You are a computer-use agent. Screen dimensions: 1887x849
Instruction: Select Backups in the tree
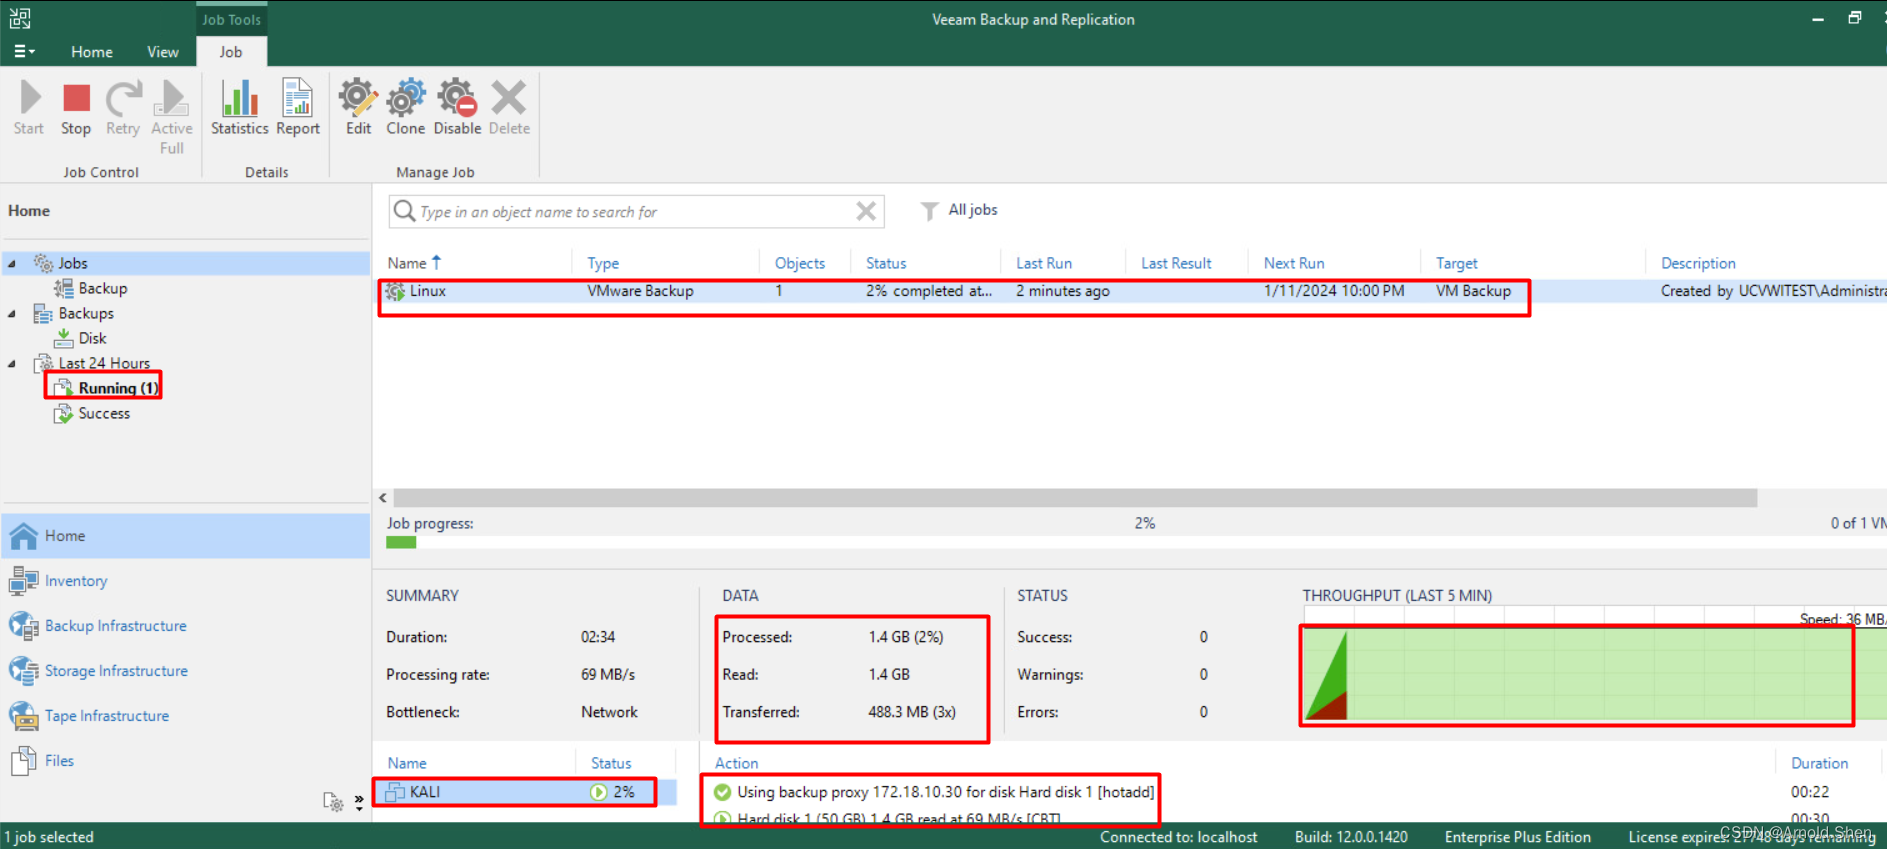point(86,313)
